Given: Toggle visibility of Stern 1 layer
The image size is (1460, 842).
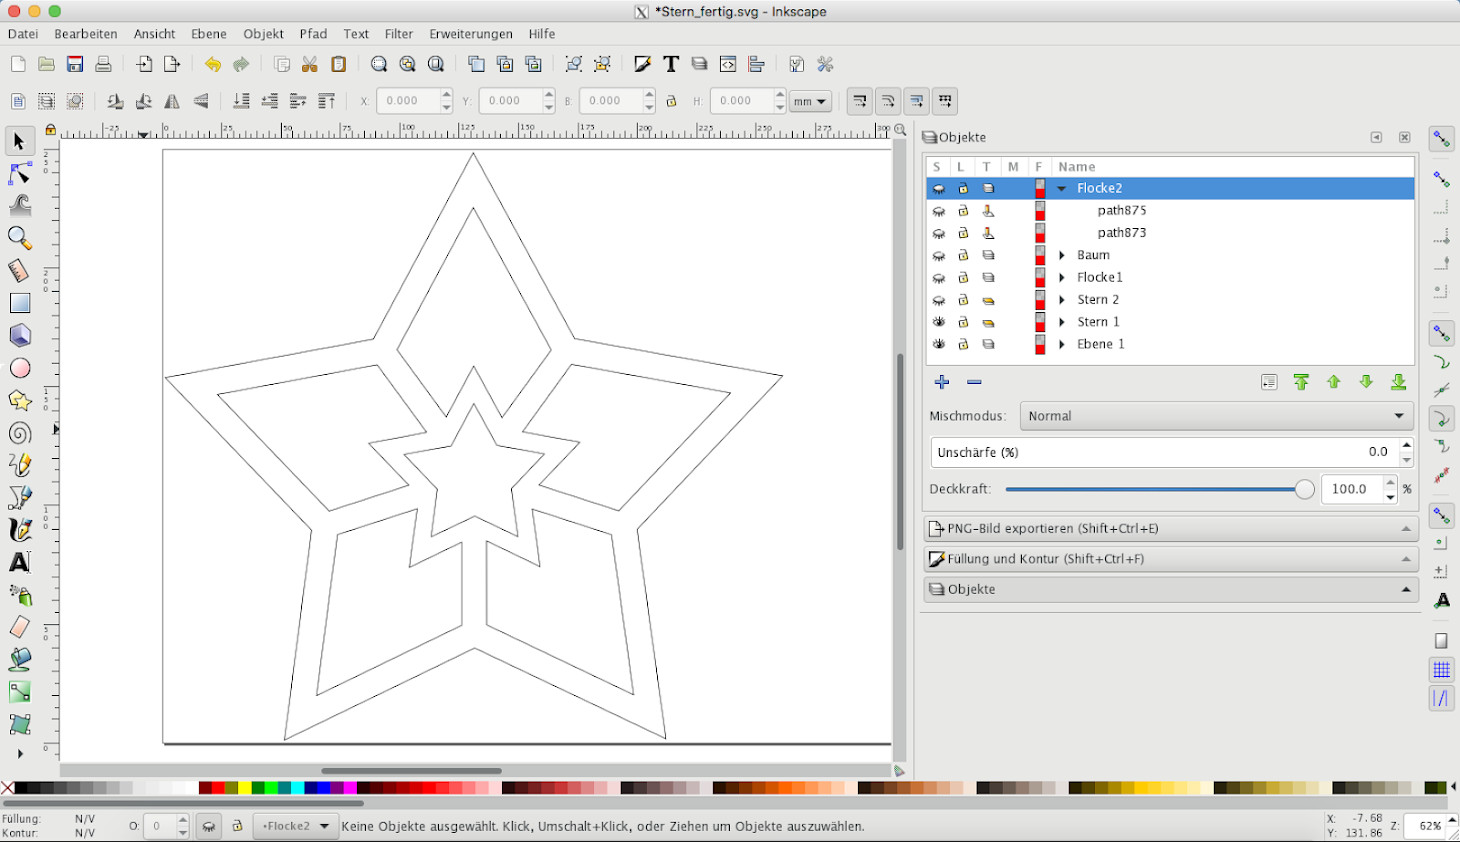Looking at the screenshot, I should [938, 322].
